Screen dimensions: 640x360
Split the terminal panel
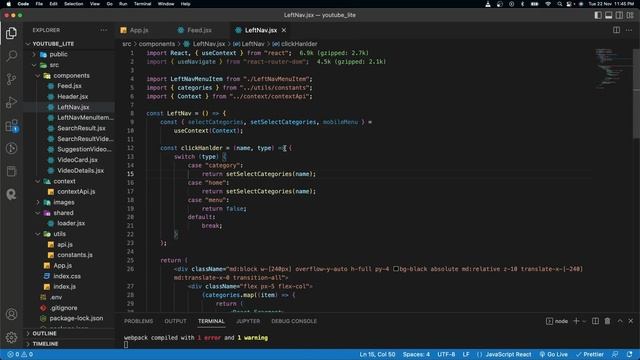(x=596, y=321)
